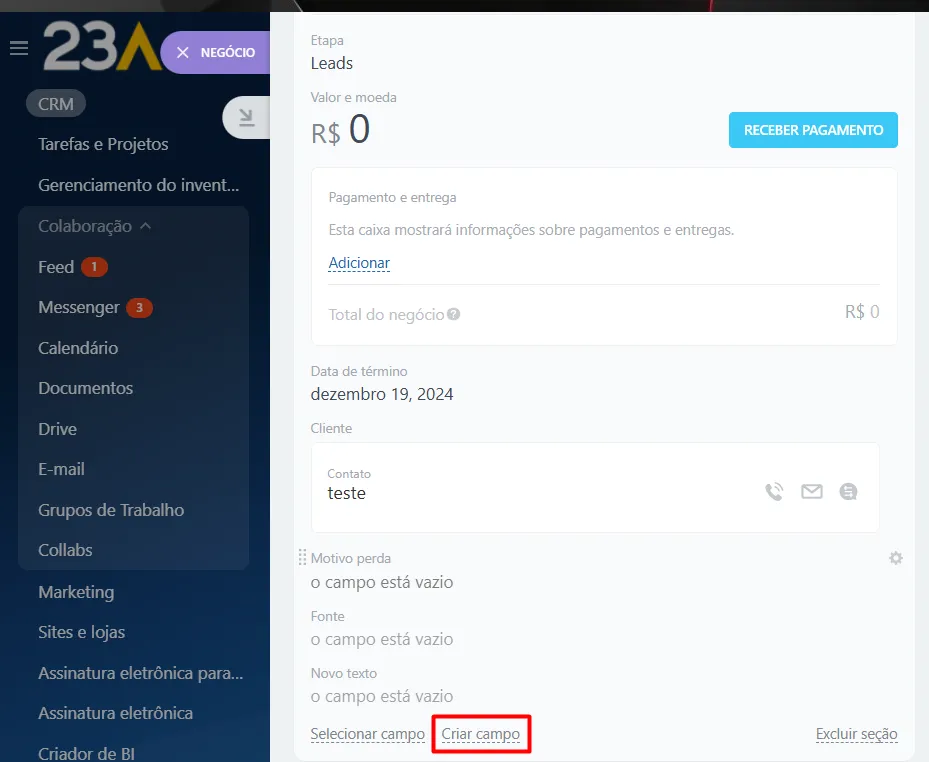
Task: Collapse the Colaboração section
Action: coord(145,226)
